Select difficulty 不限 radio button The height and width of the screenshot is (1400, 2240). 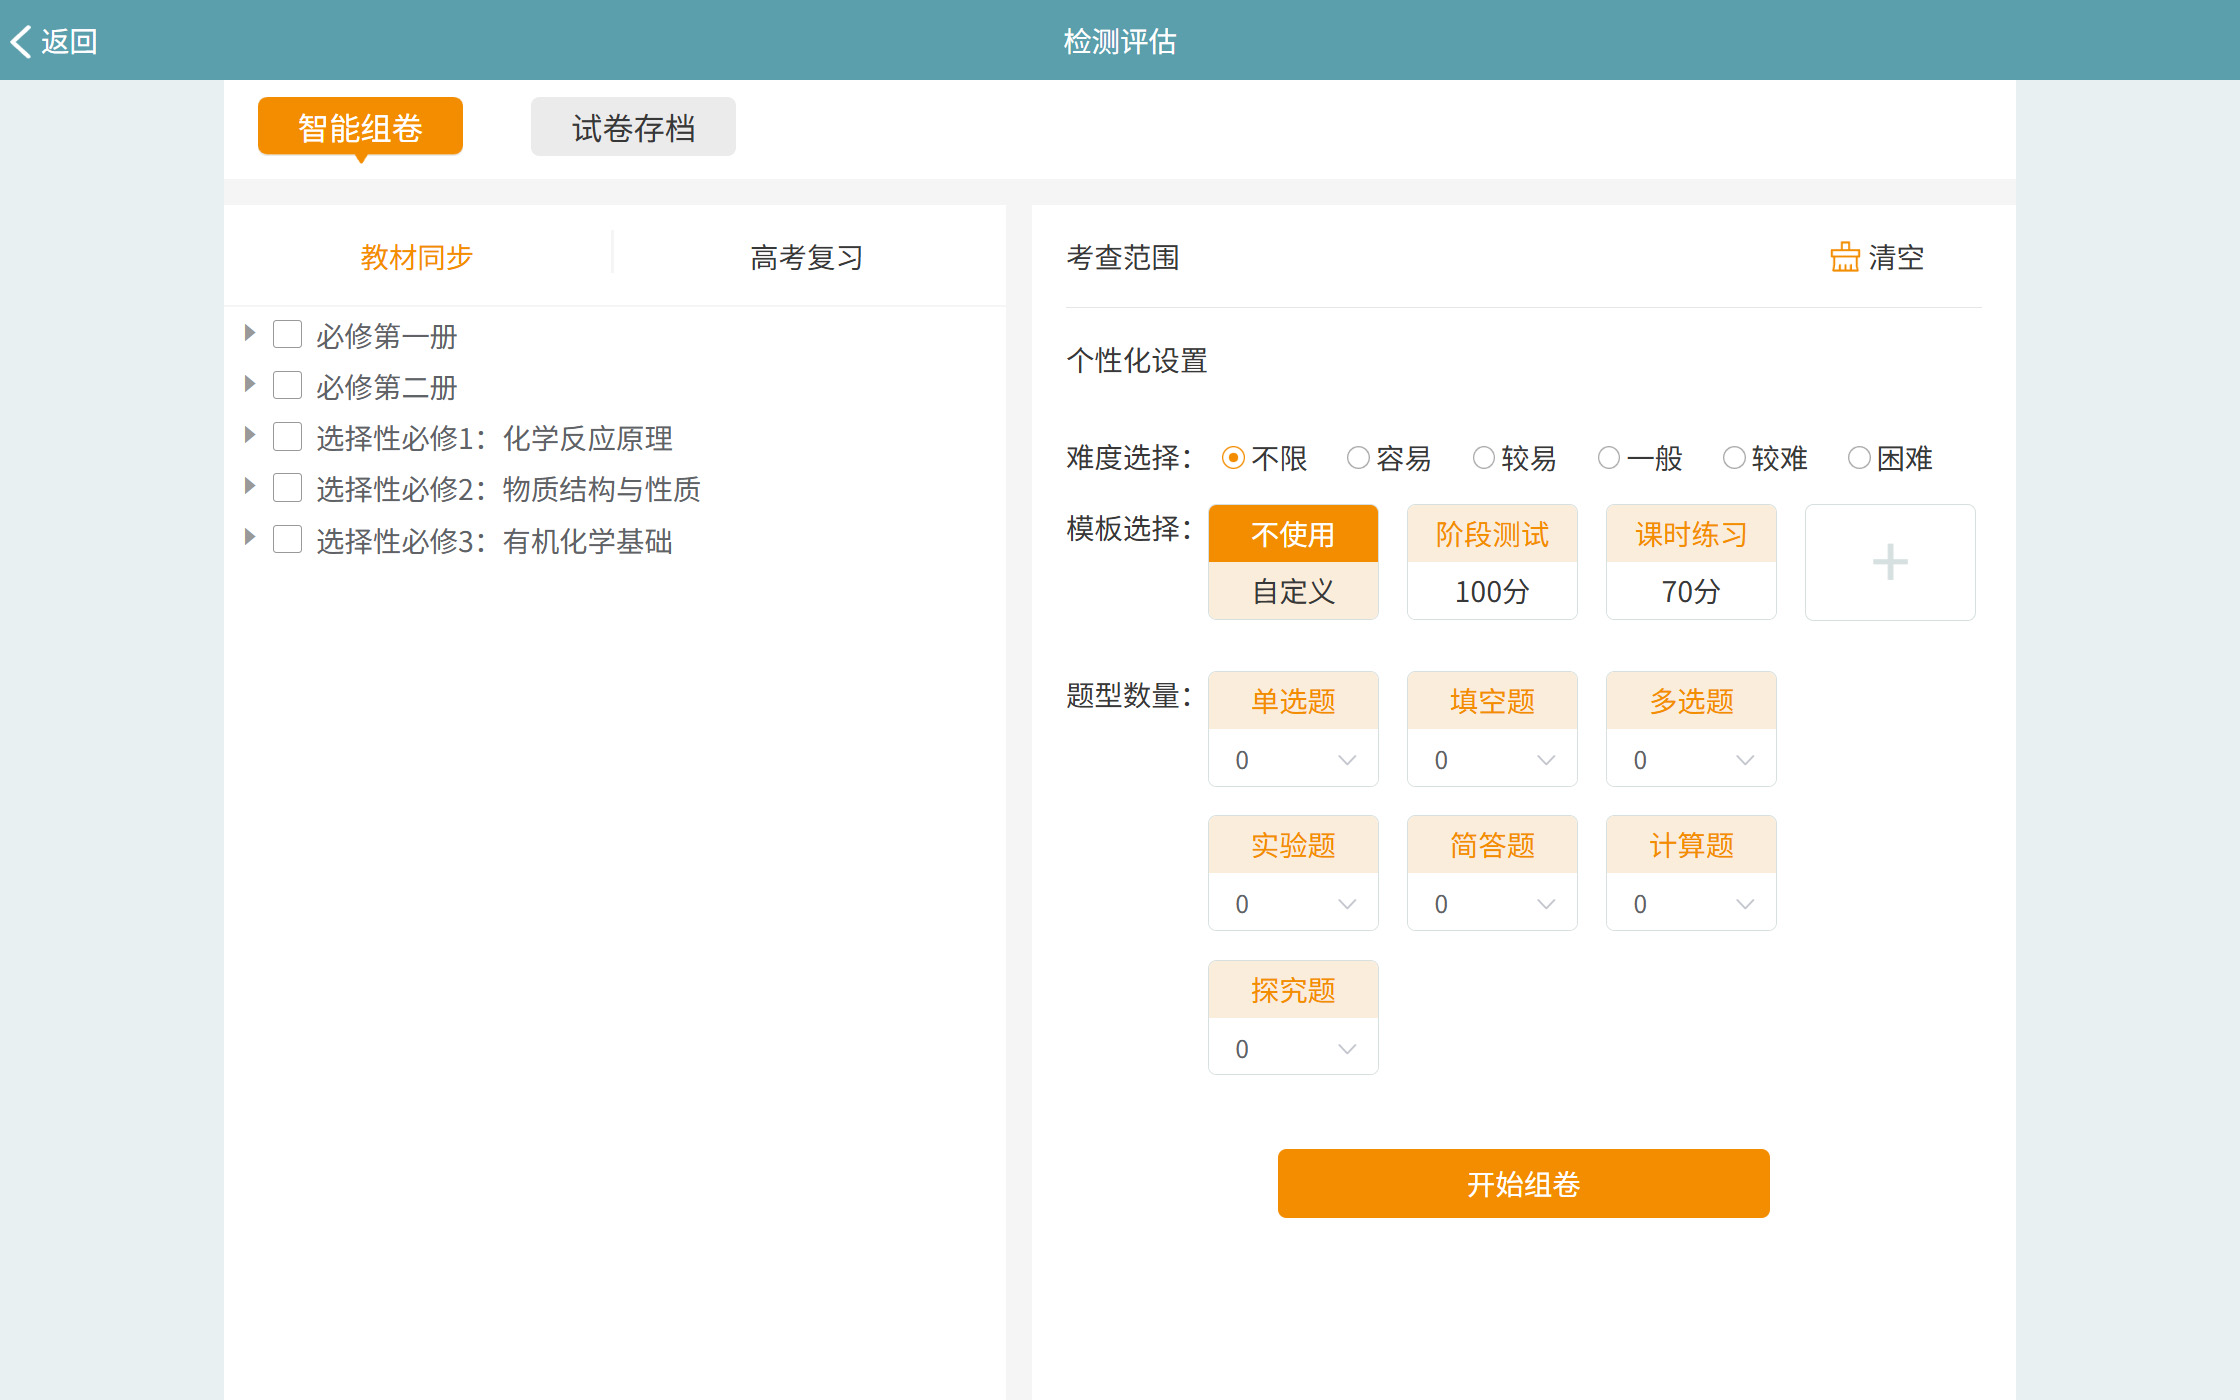(1234, 458)
